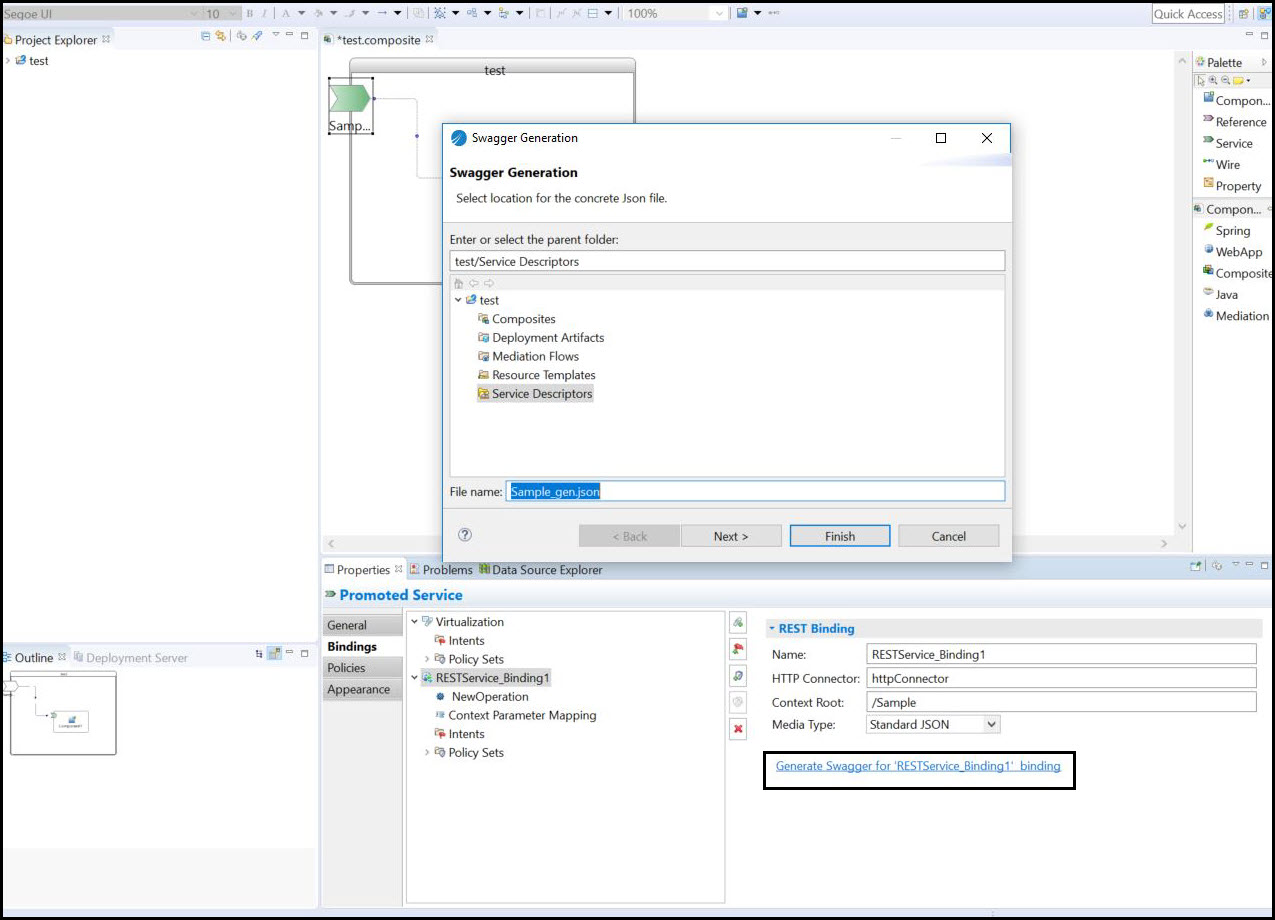Select the Service Descriptors folder
The image size is (1275, 920).
(541, 394)
